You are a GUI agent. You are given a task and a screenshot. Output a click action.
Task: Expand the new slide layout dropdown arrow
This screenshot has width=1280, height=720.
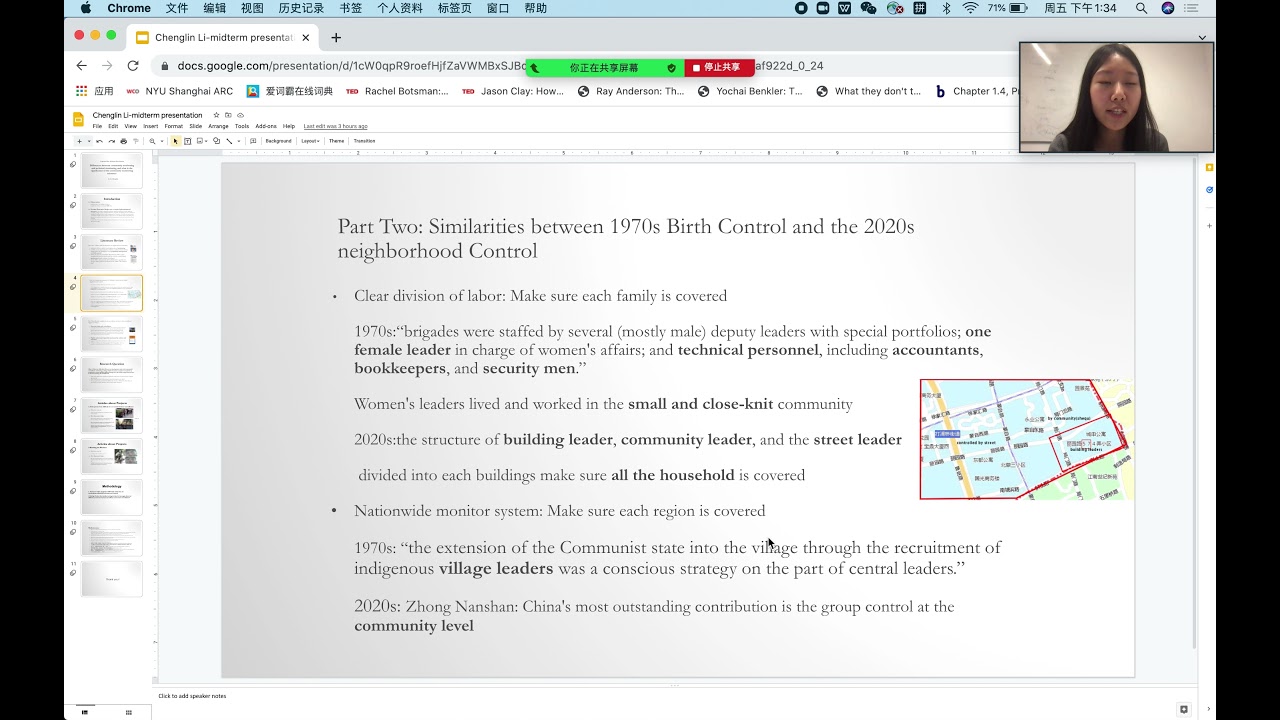[x=88, y=141]
